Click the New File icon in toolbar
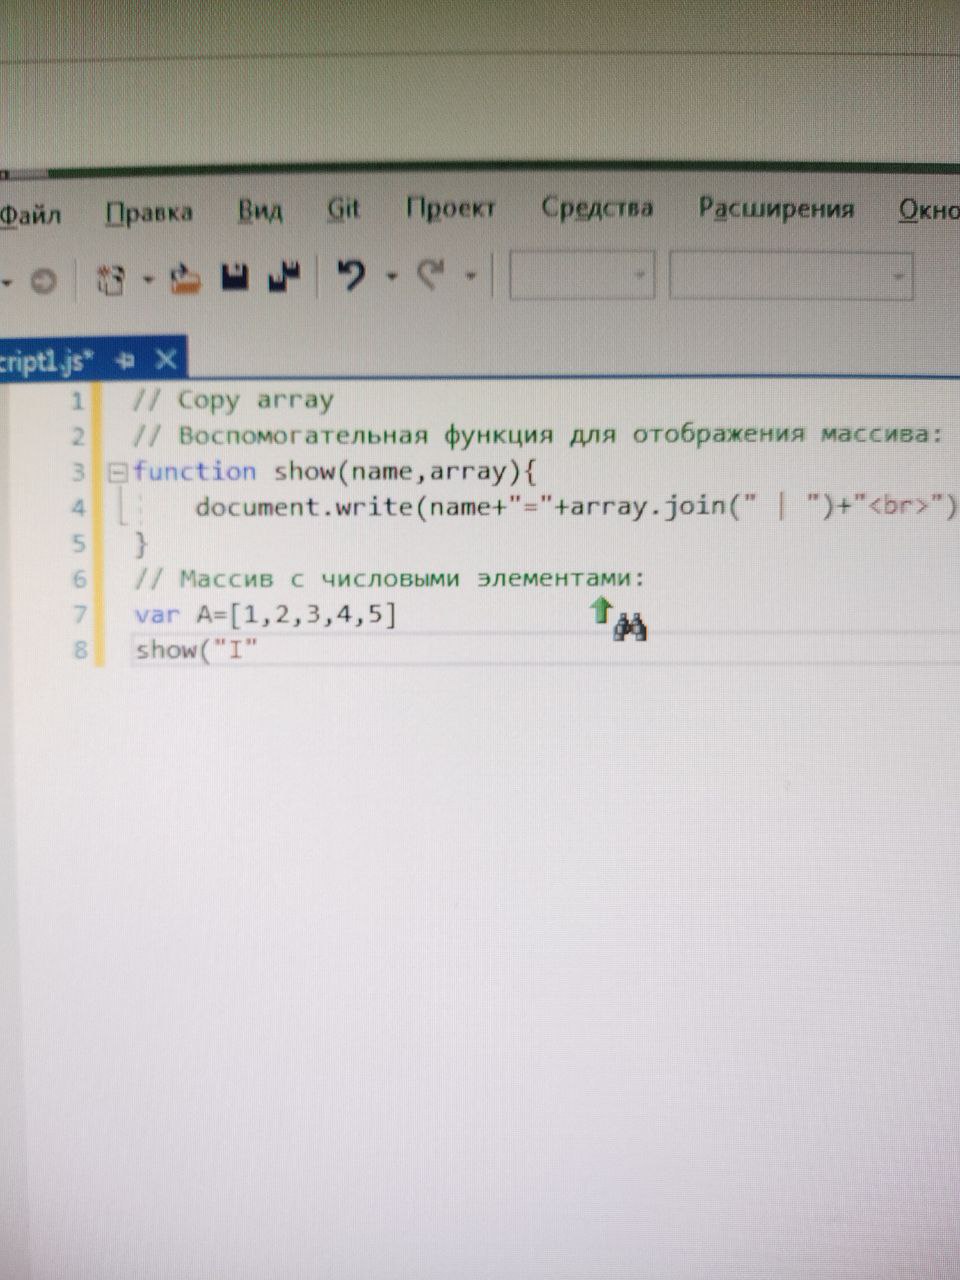The image size is (960, 1280). [x=110, y=279]
